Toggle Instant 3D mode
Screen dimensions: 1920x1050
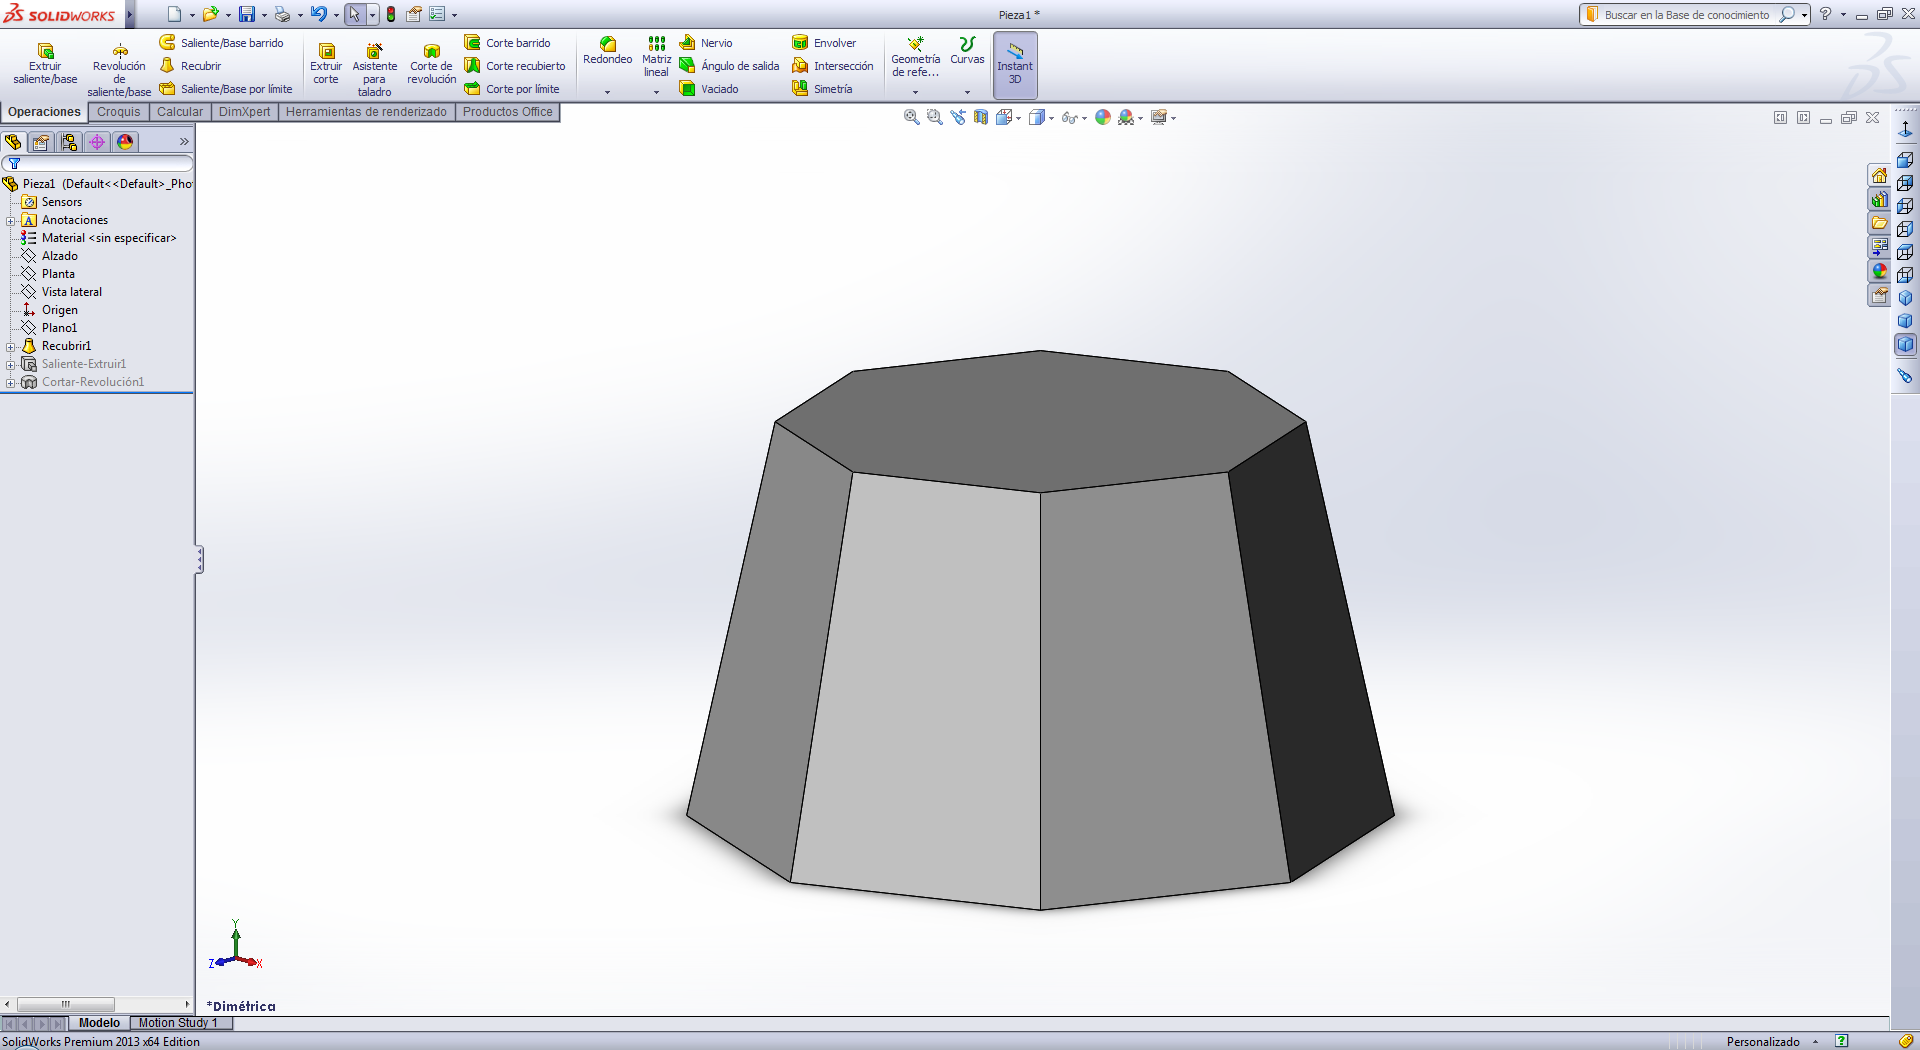[x=1015, y=64]
